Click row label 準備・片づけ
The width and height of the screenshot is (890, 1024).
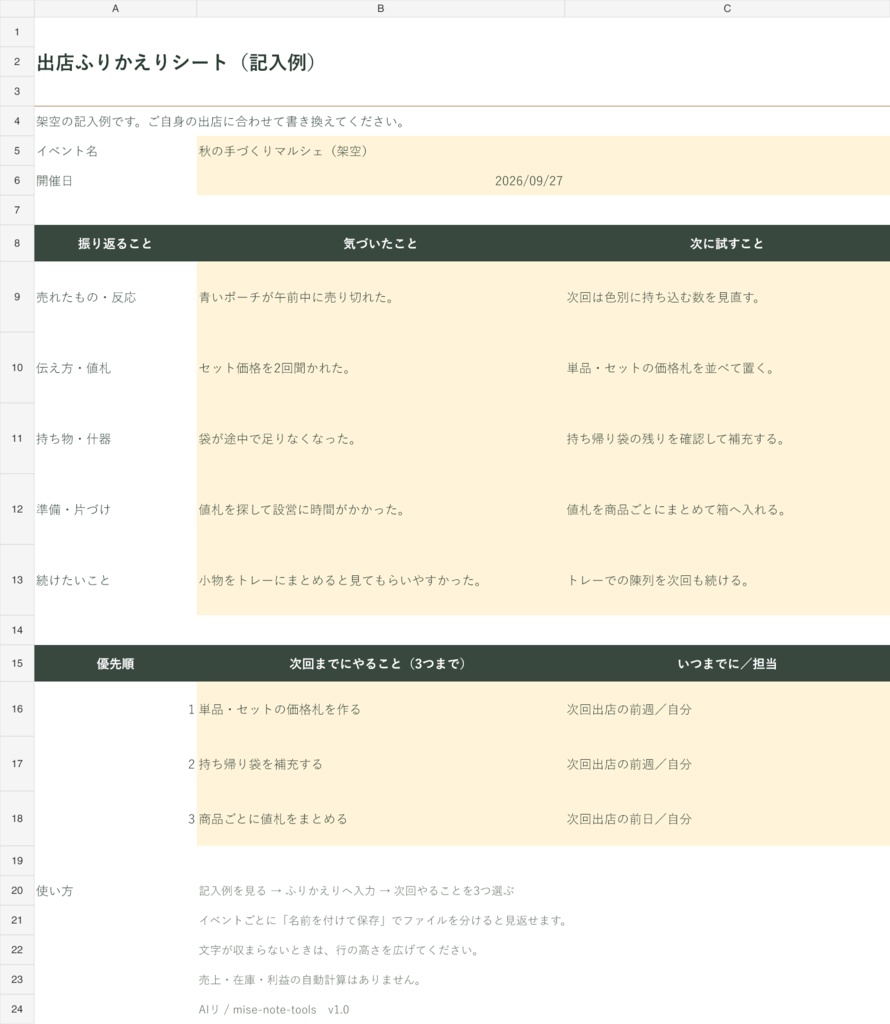pyautogui.click(x=116, y=509)
